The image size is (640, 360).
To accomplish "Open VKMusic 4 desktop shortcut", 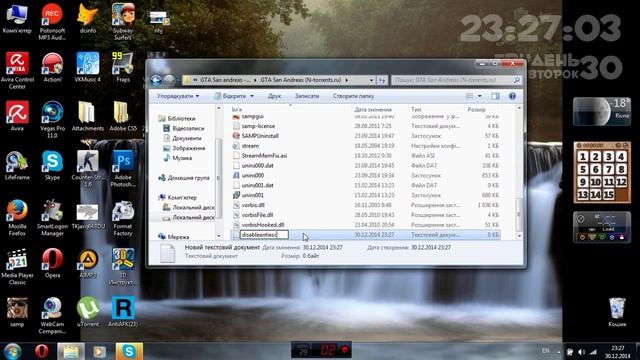I will click(x=87, y=68).
